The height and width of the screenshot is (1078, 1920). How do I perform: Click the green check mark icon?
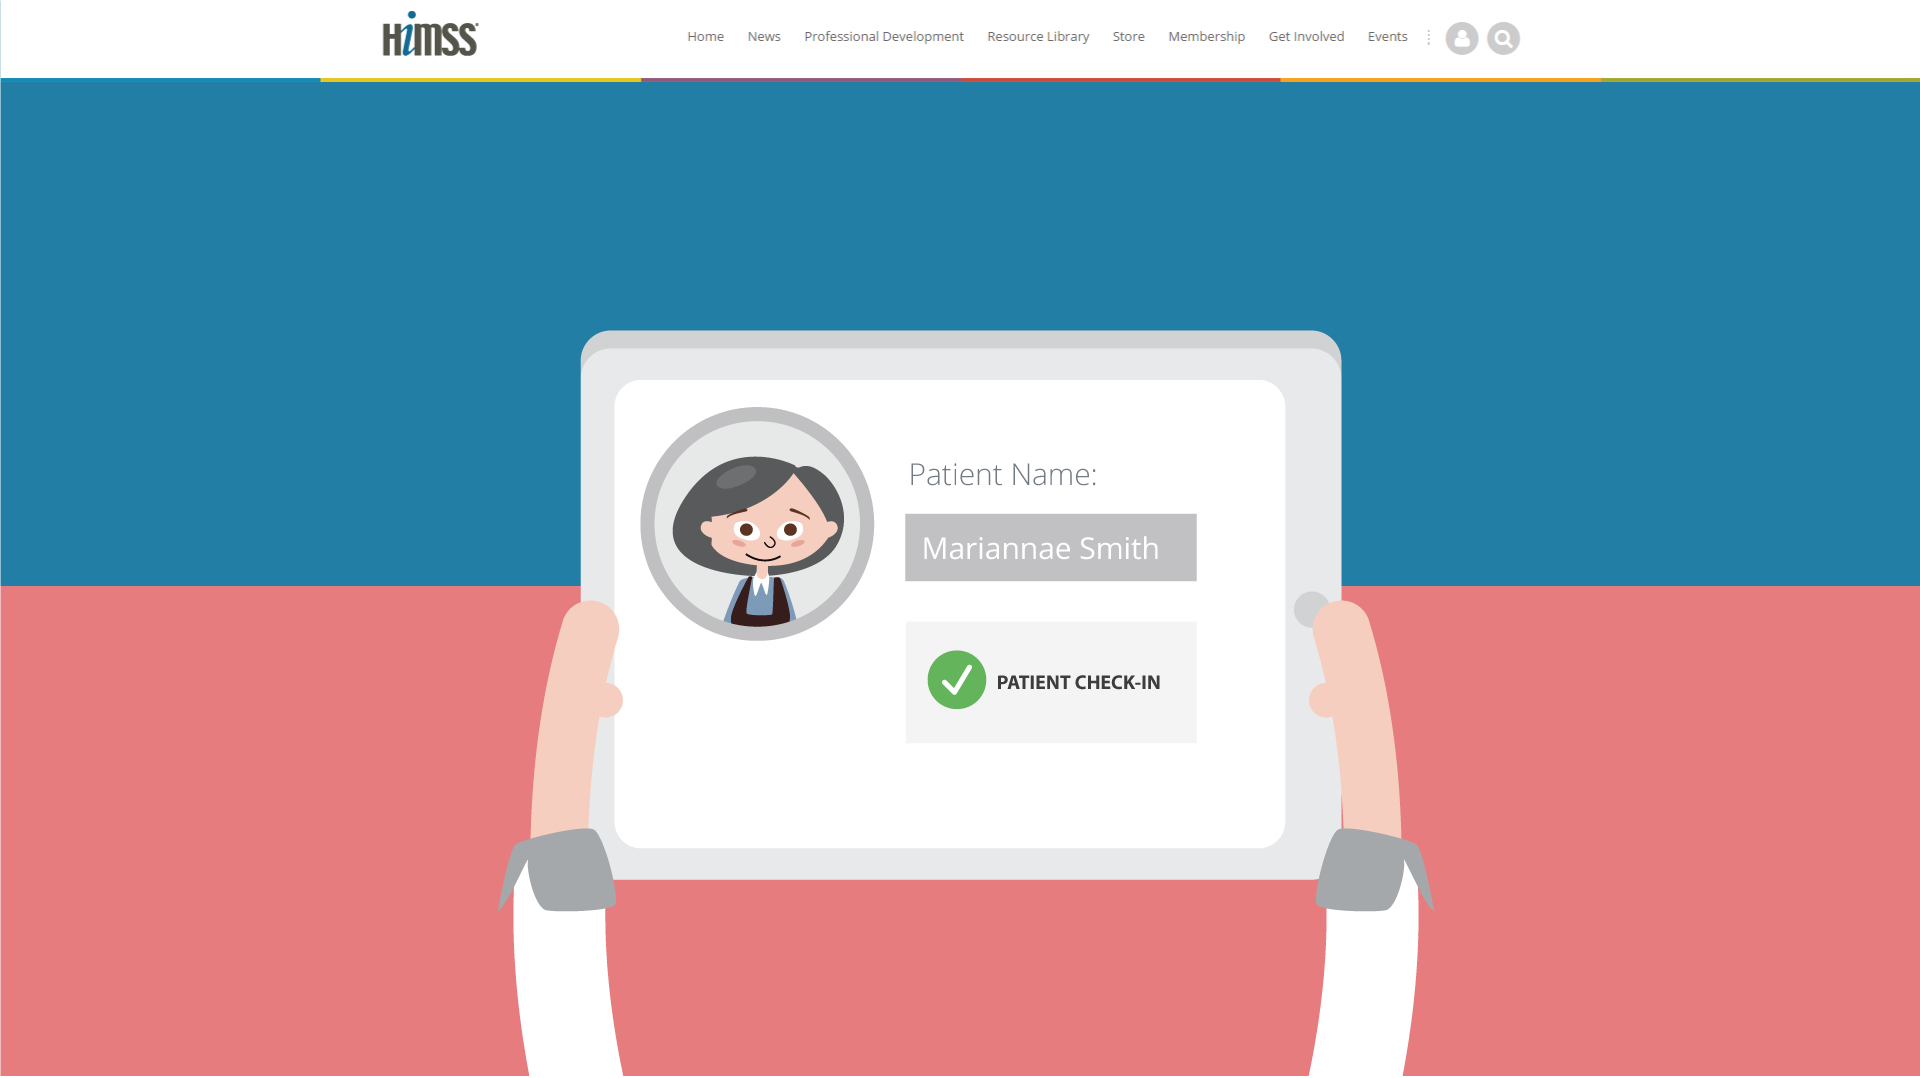pyautogui.click(x=957, y=680)
